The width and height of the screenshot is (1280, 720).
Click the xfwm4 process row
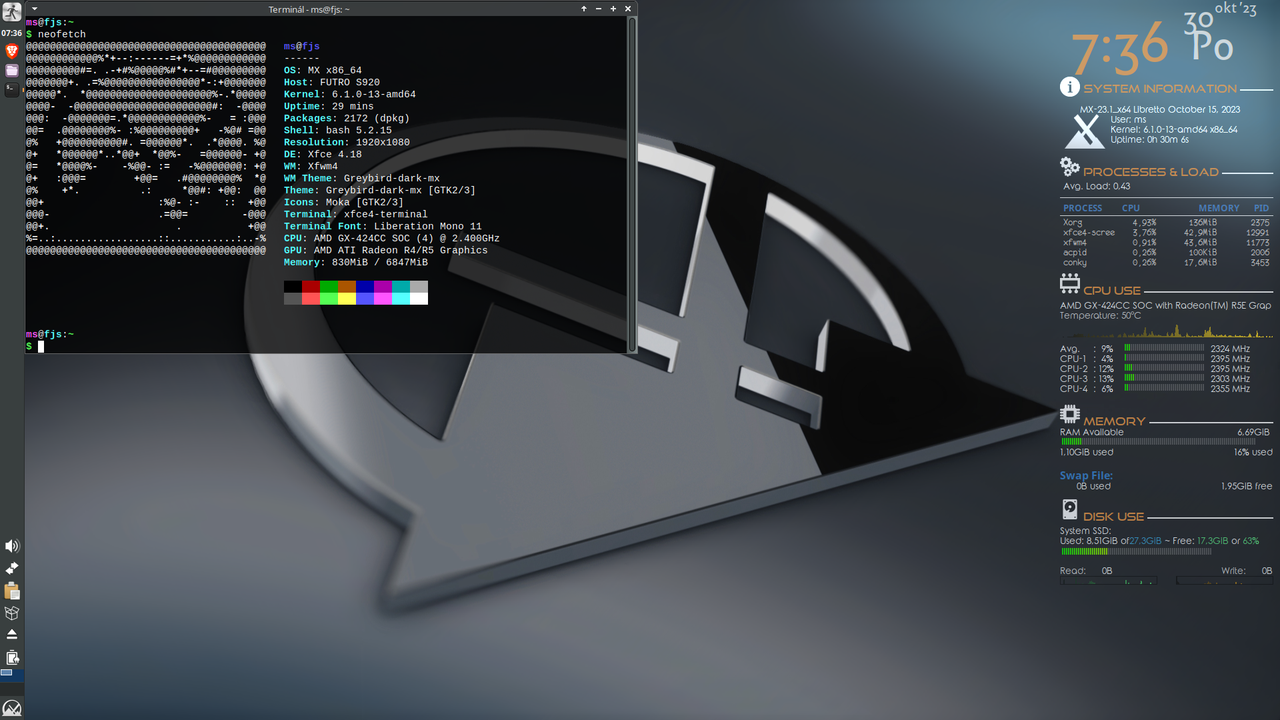[x=1166, y=242]
